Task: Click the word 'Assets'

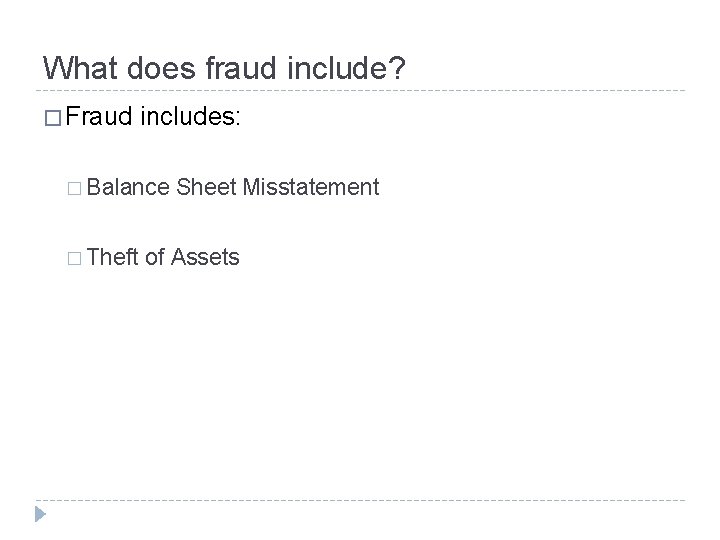Action: coord(205,257)
